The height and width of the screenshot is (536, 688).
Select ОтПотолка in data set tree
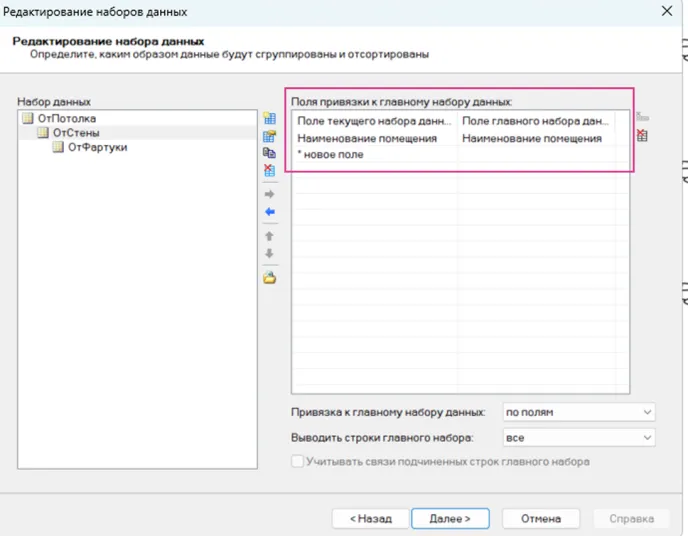tap(67, 118)
